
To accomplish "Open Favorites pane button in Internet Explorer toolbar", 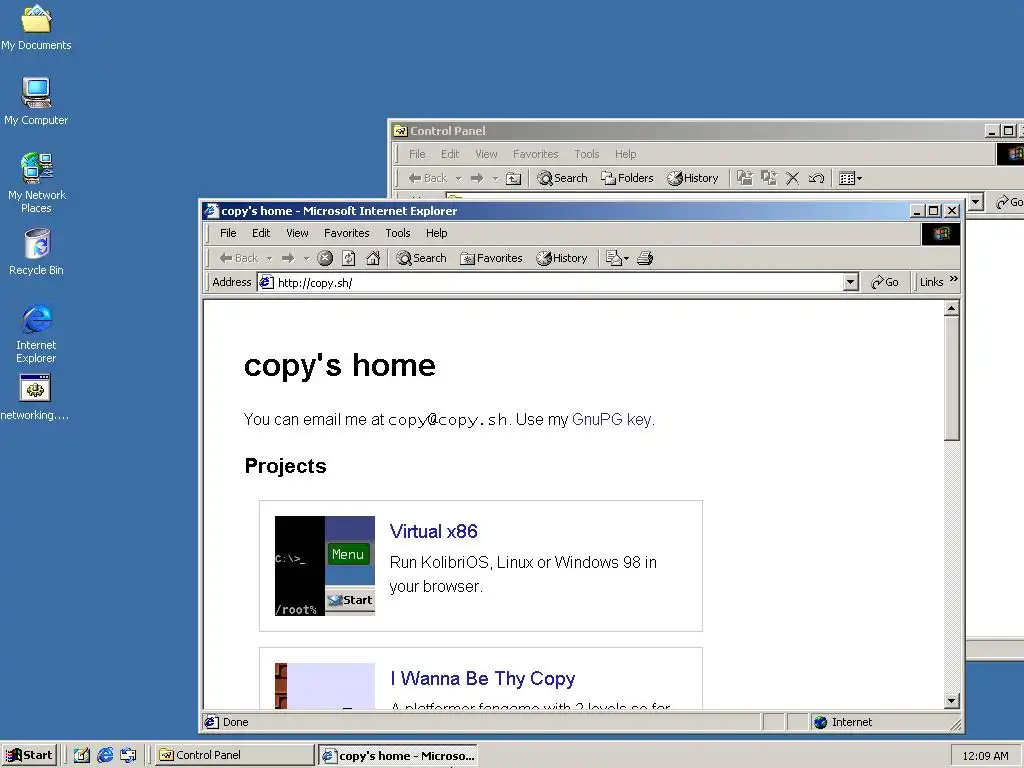I will point(491,258).
